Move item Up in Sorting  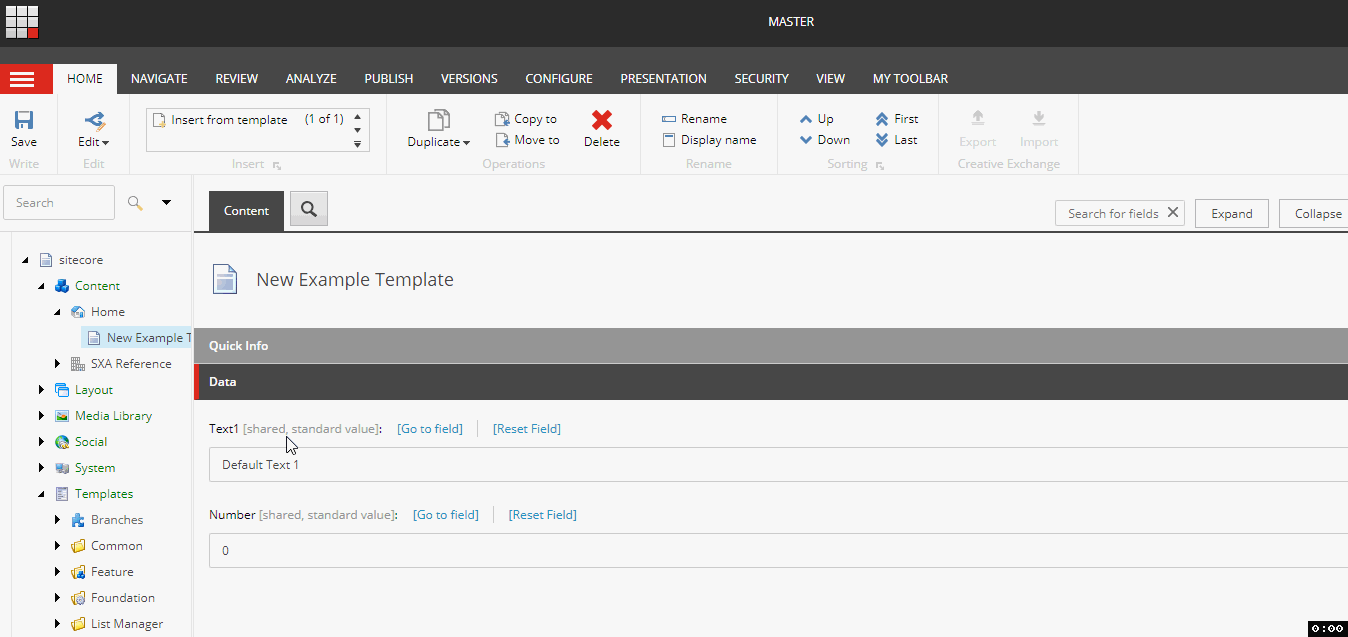click(x=816, y=119)
